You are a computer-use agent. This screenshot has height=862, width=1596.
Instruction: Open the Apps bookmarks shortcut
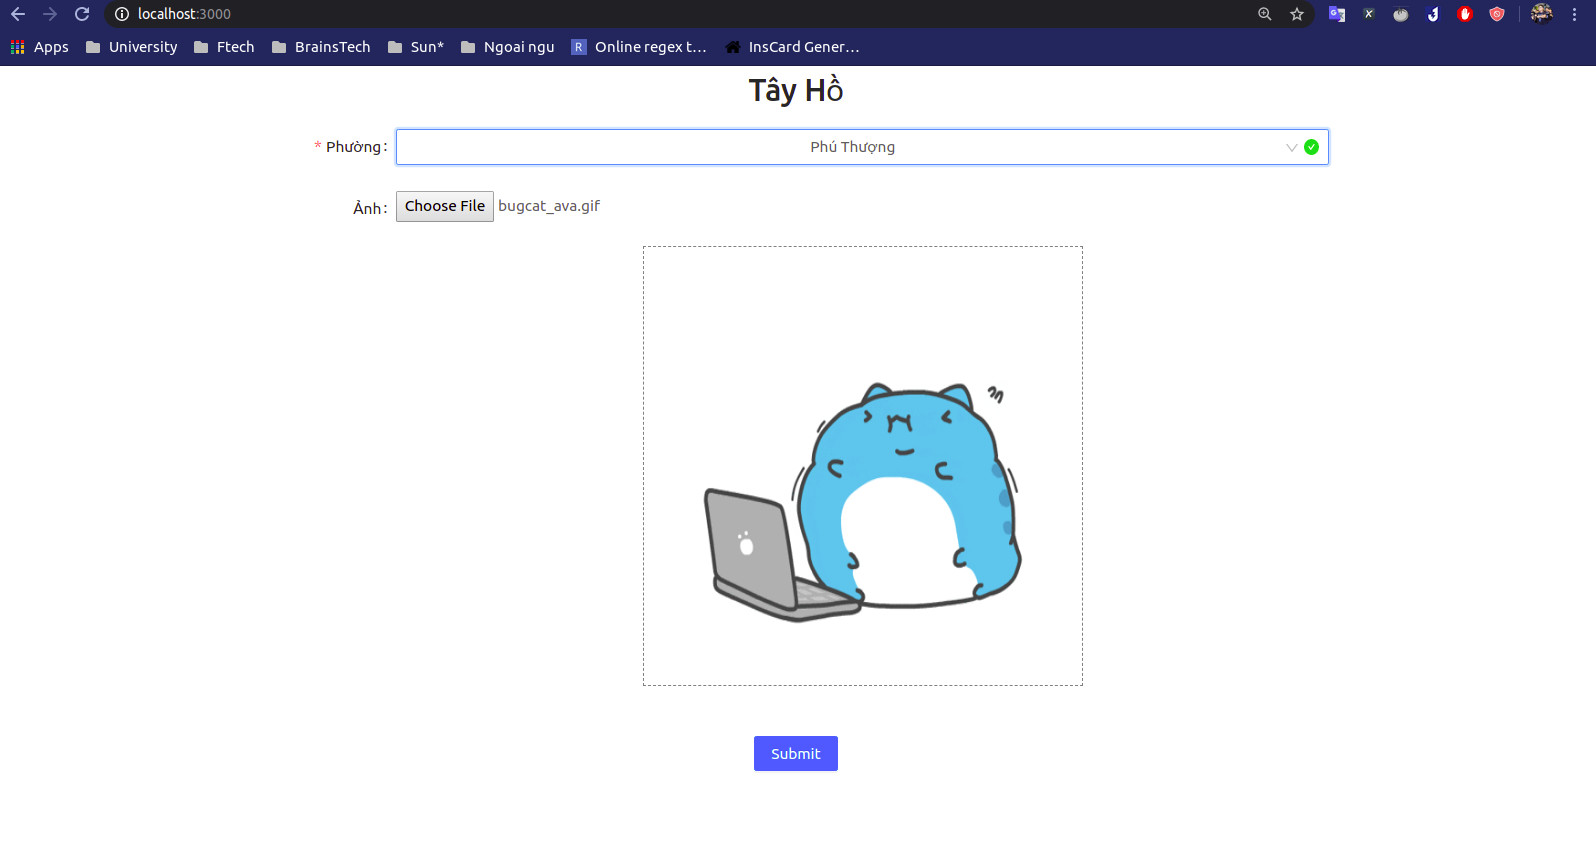click(40, 47)
